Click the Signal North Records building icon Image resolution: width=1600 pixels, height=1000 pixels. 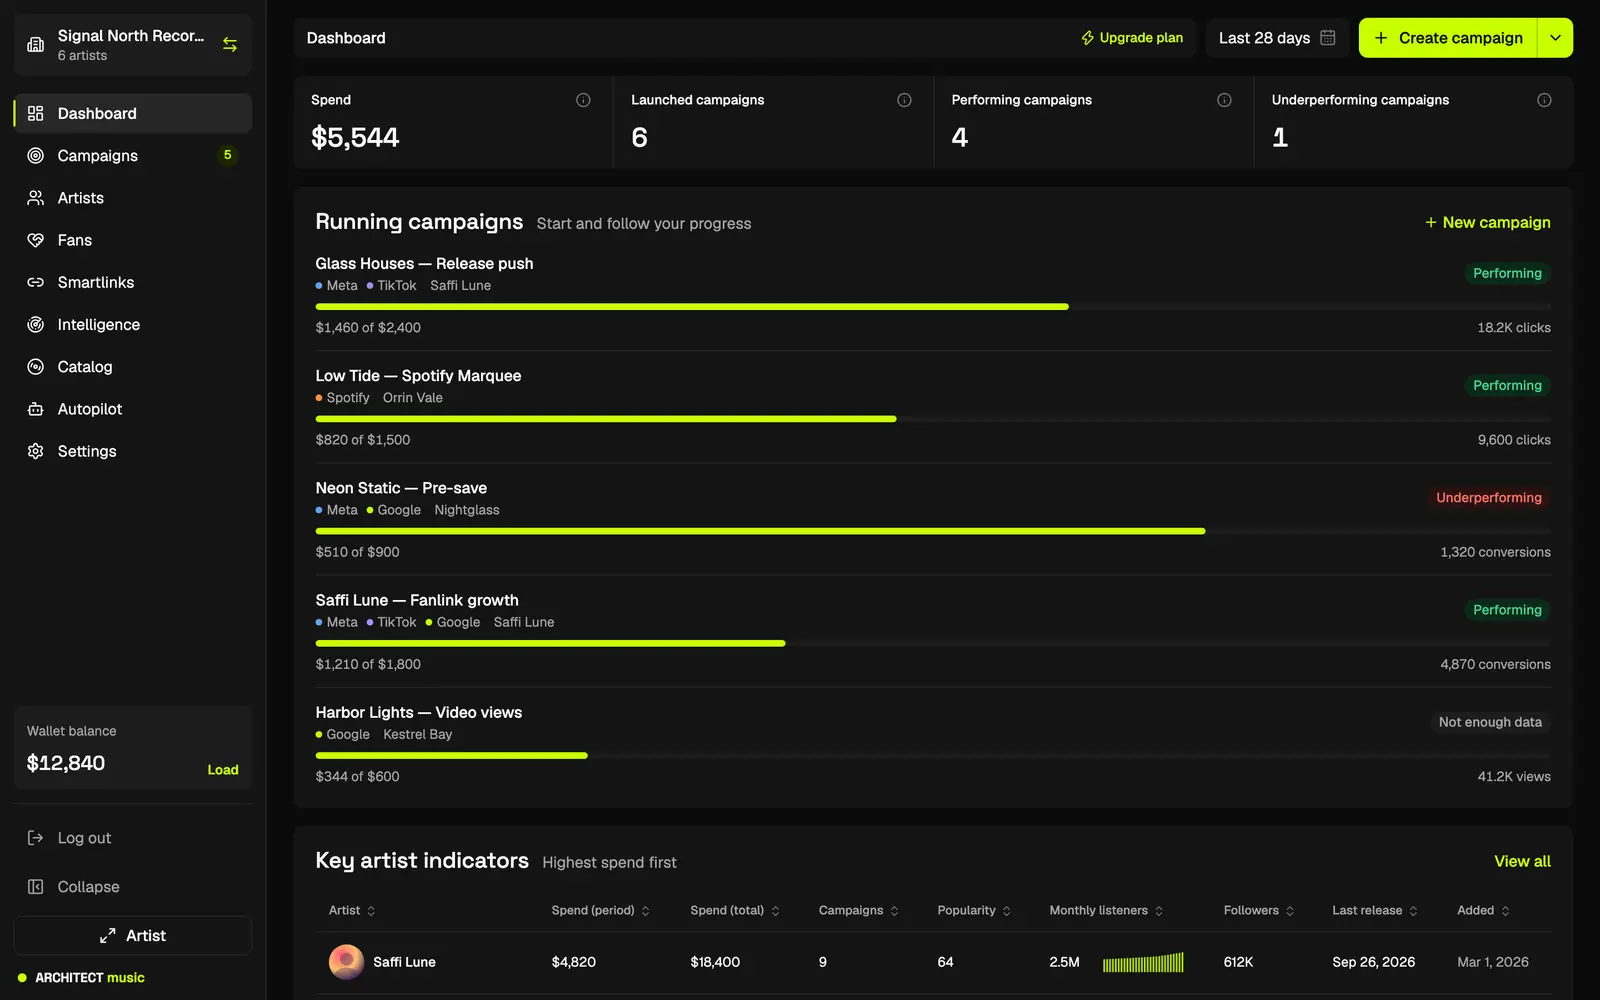click(x=36, y=45)
